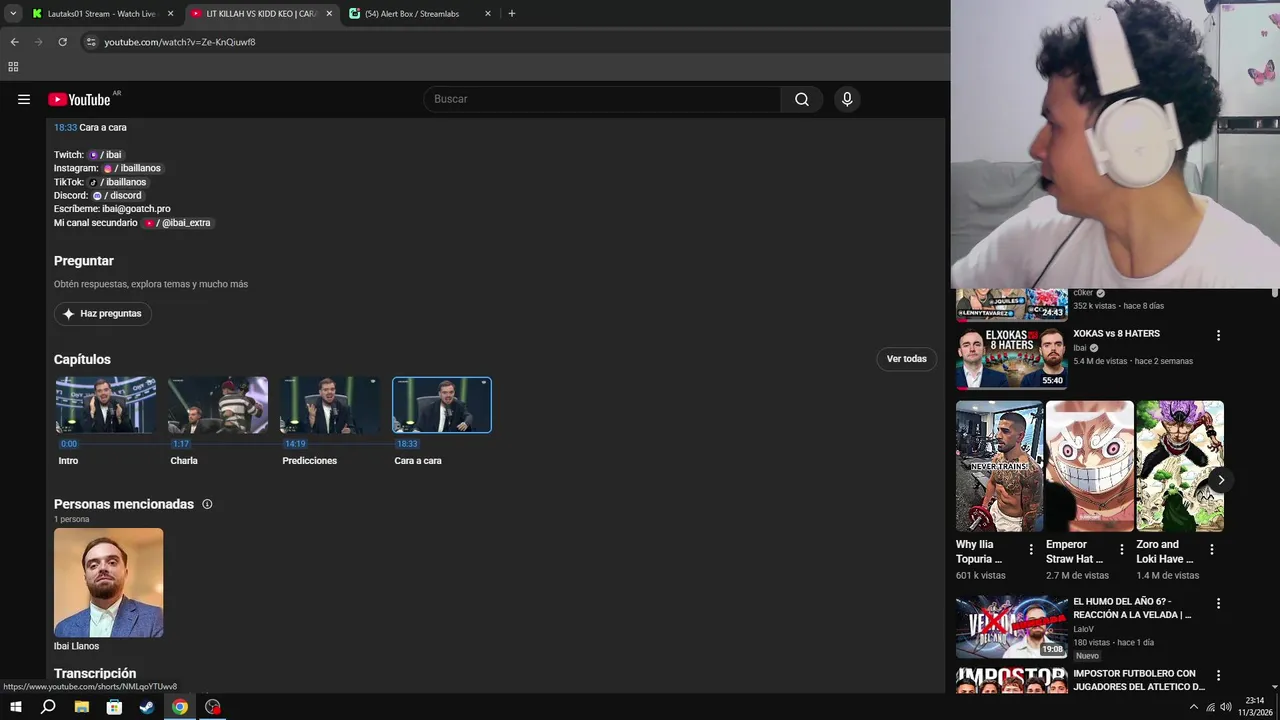Open site information icon in address bar
The image size is (1280, 720).
[91, 42]
